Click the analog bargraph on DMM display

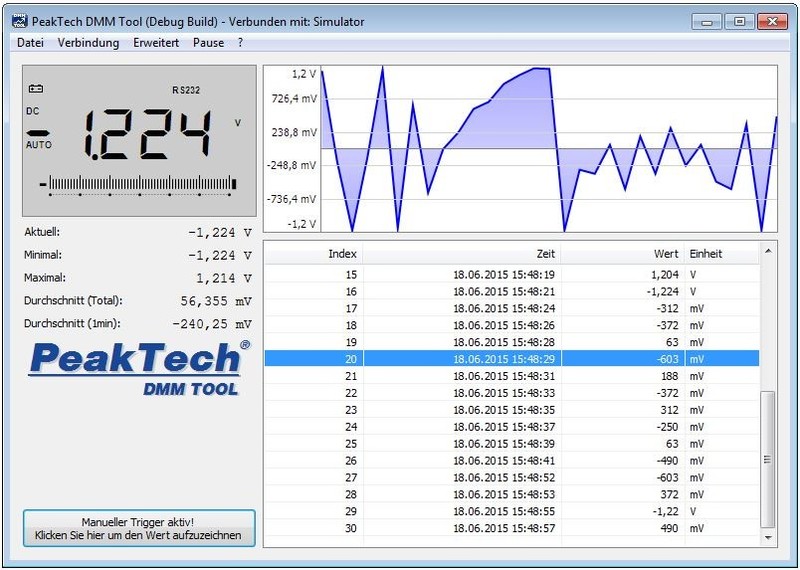tap(137, 183)
